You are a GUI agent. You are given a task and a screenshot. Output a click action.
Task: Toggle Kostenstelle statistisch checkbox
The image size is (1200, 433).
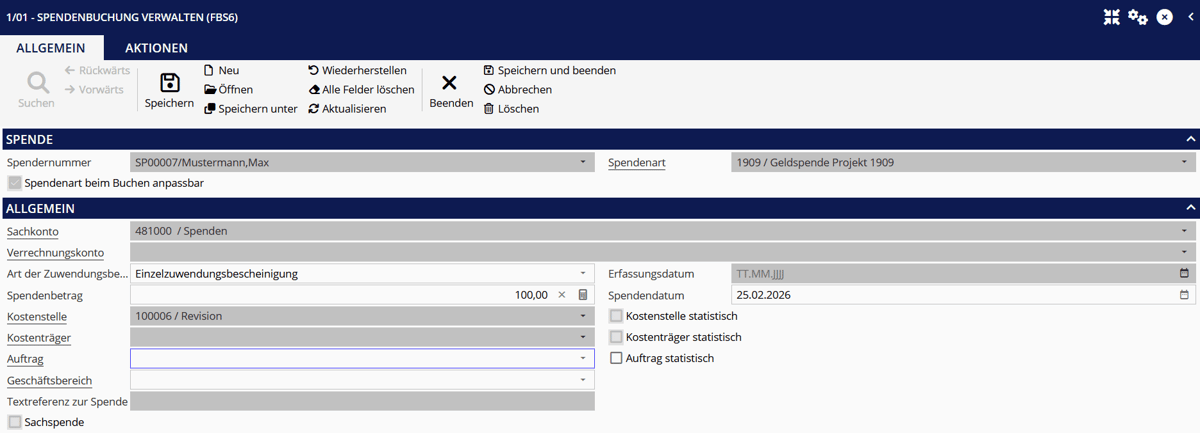tap(616, 316)
